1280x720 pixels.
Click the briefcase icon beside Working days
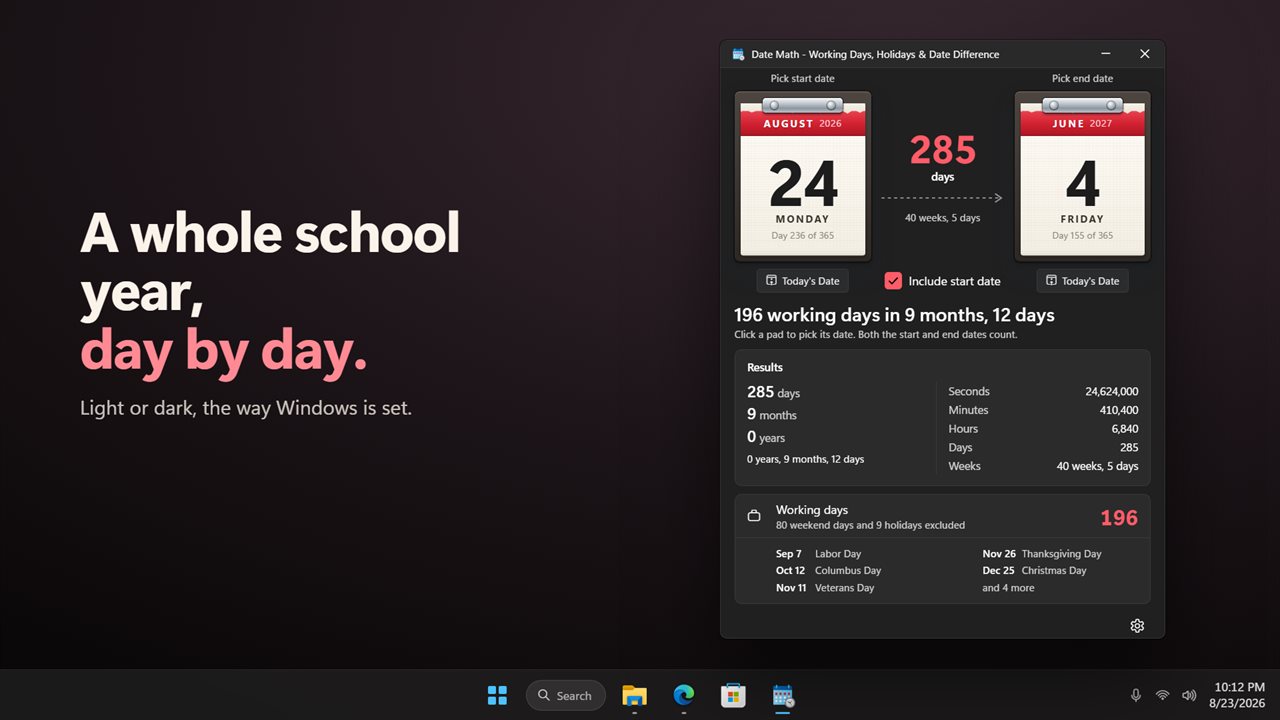click(x=754, y=517)
